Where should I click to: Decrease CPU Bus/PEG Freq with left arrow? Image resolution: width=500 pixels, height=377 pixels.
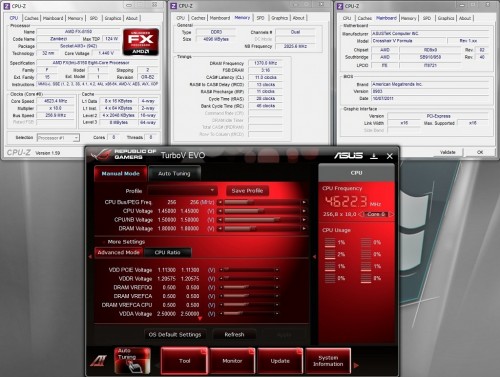tap(220, 202)
